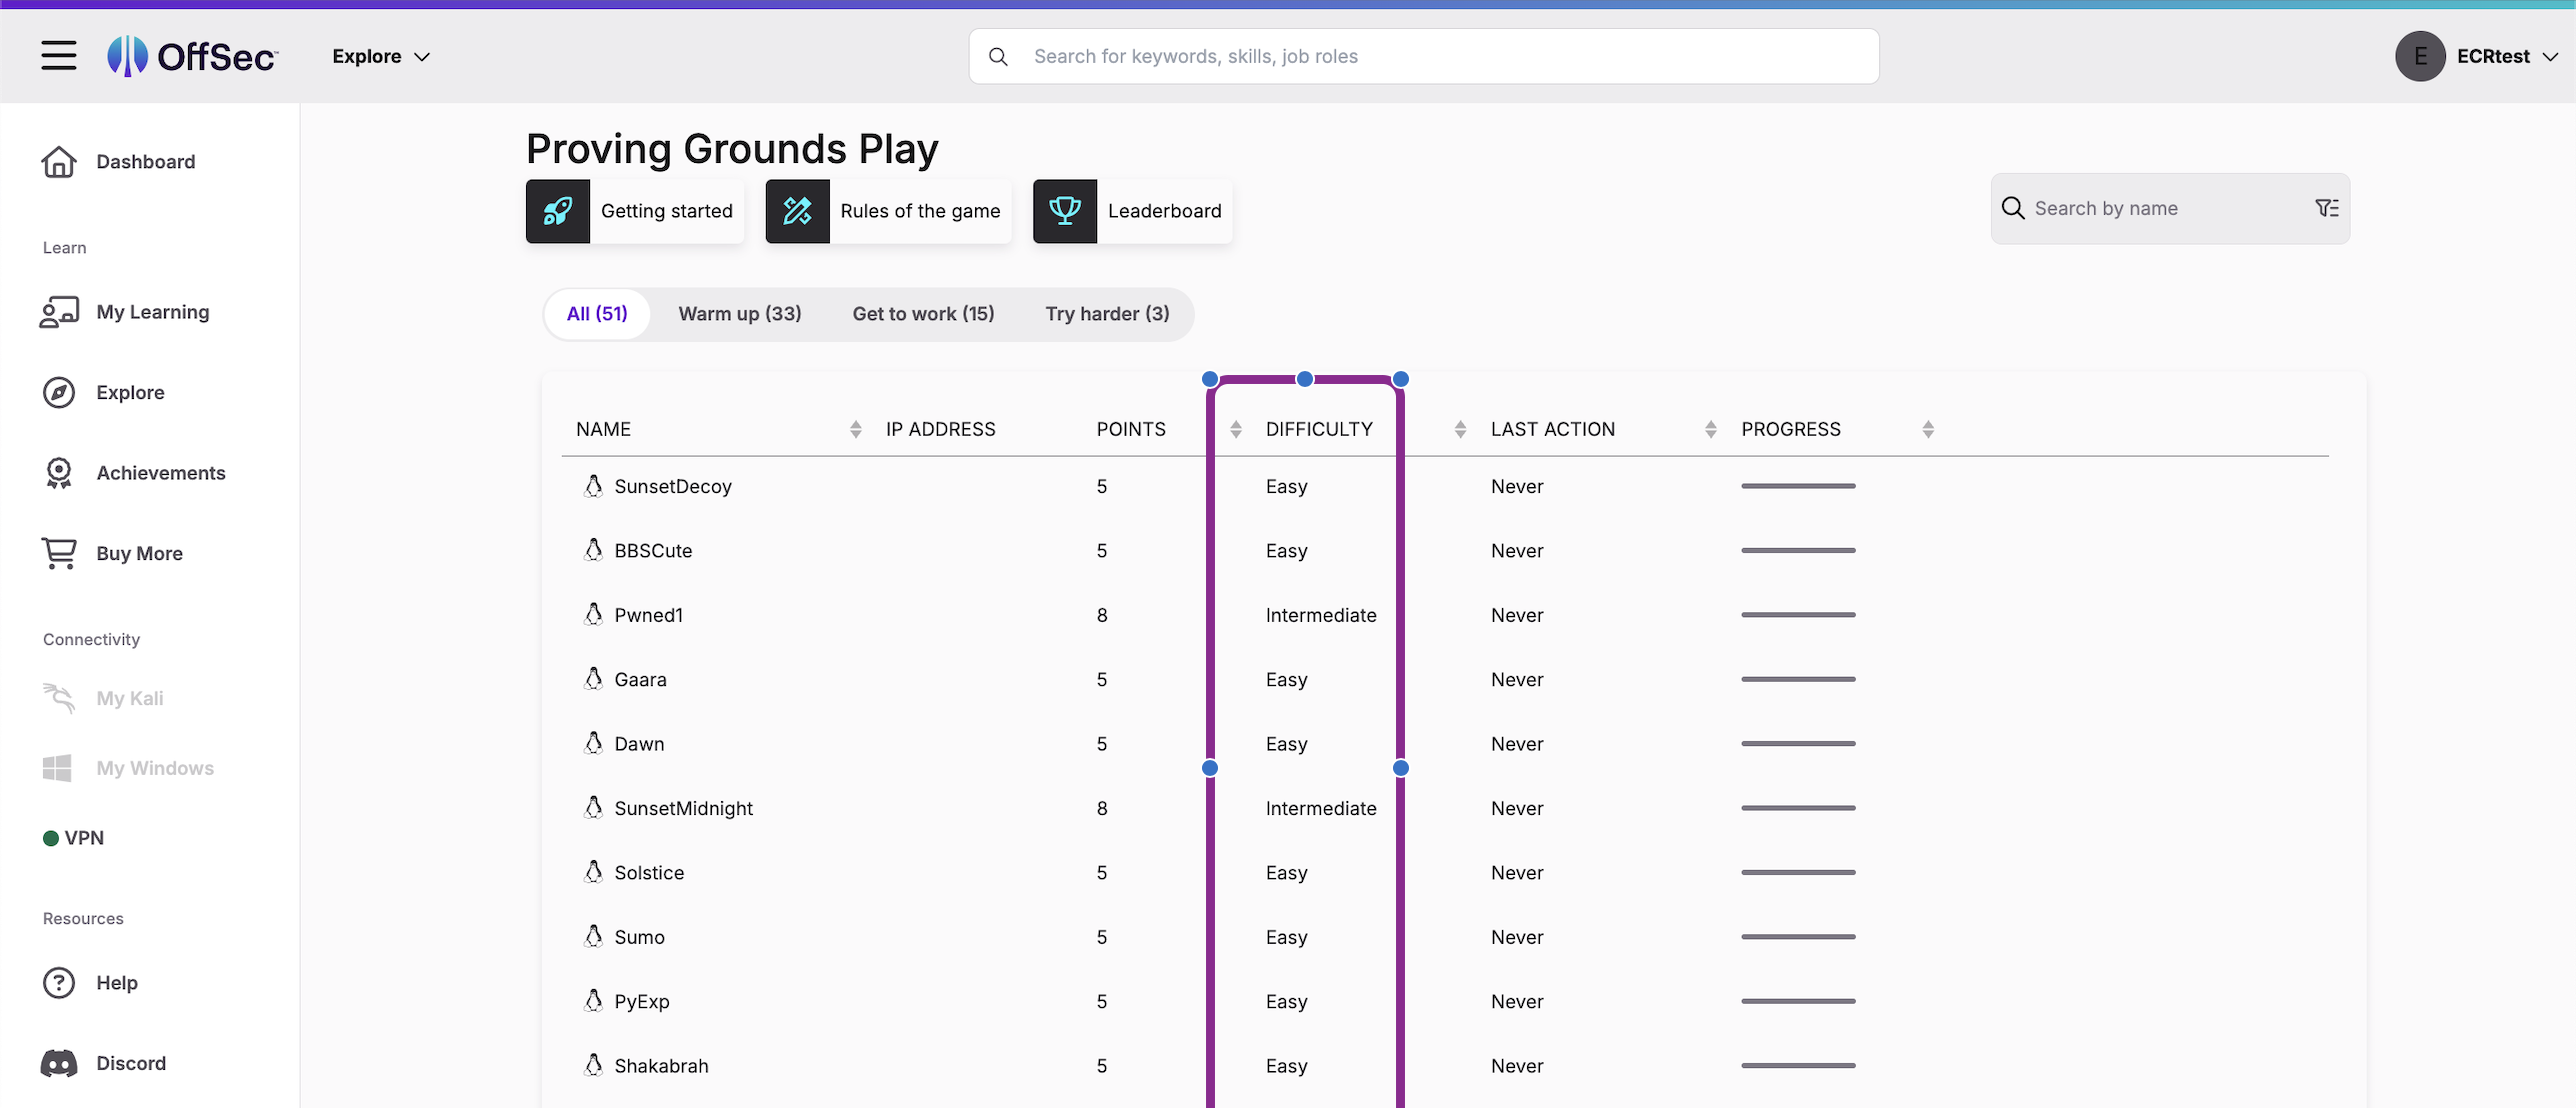2576x1108 pixels.
Task: Click the Explore compass icon in sidebar
Action: 59,393
